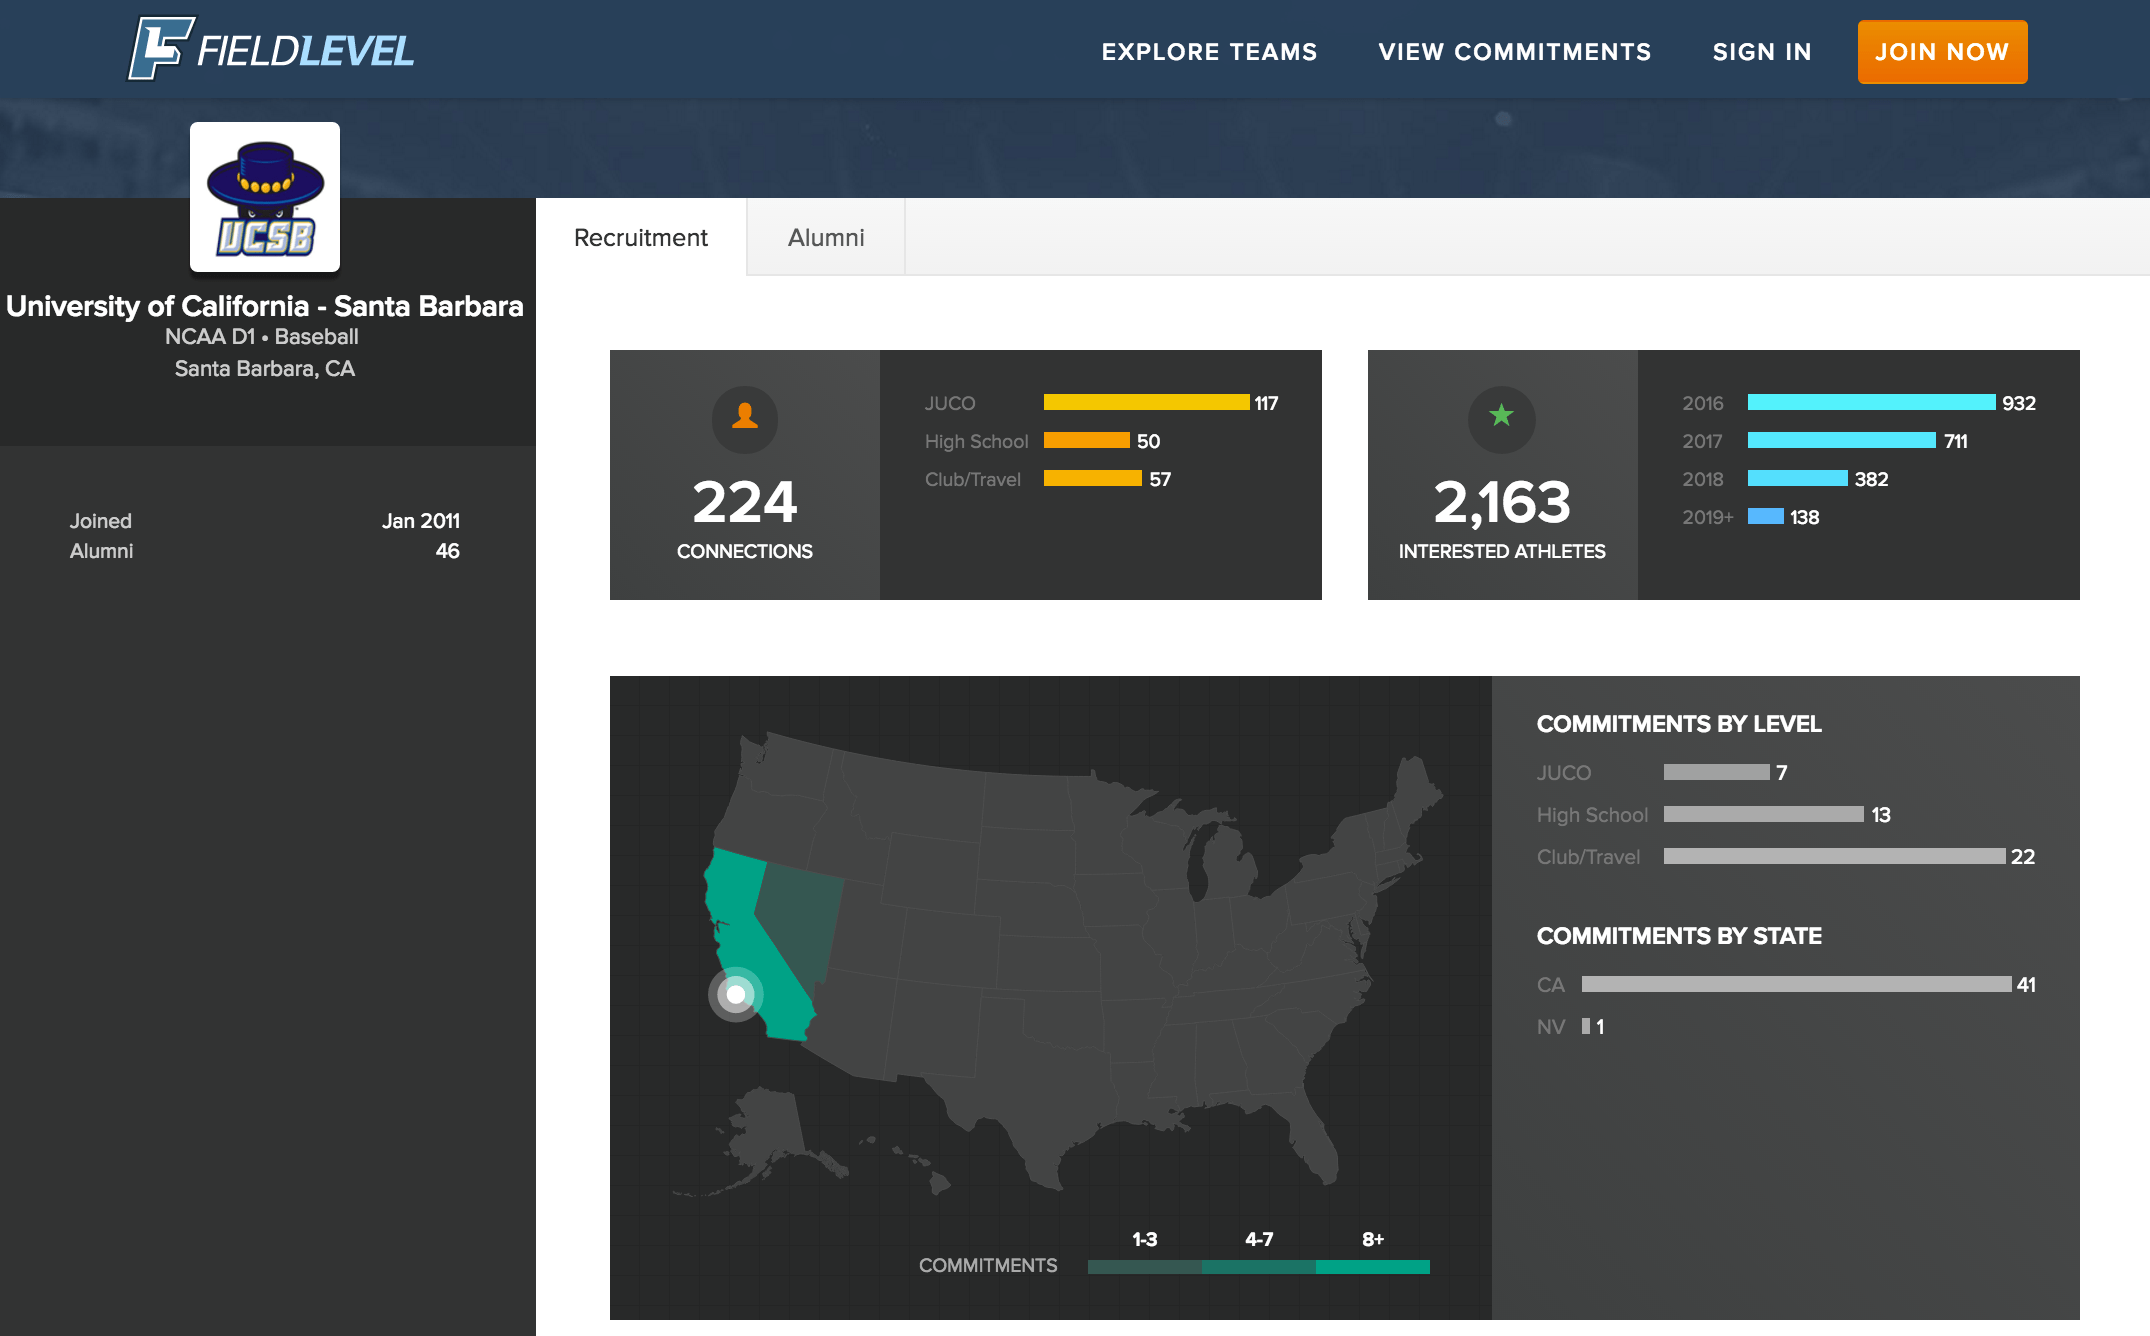
Task: Click the NV state bar showing 1
Action: [x=1586, y=1026]
